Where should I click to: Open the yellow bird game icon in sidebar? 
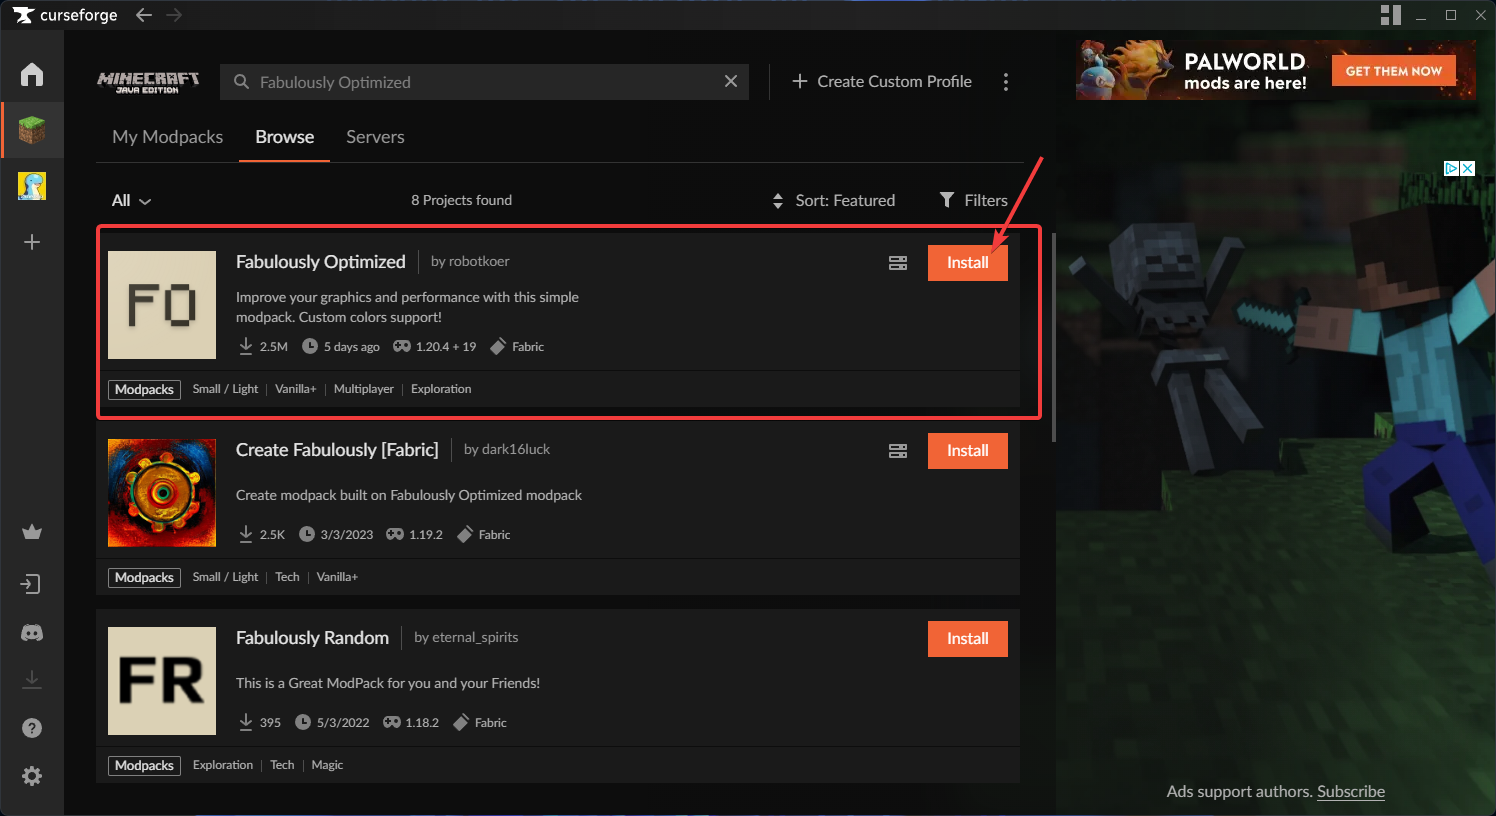click(x=32, y=186)
